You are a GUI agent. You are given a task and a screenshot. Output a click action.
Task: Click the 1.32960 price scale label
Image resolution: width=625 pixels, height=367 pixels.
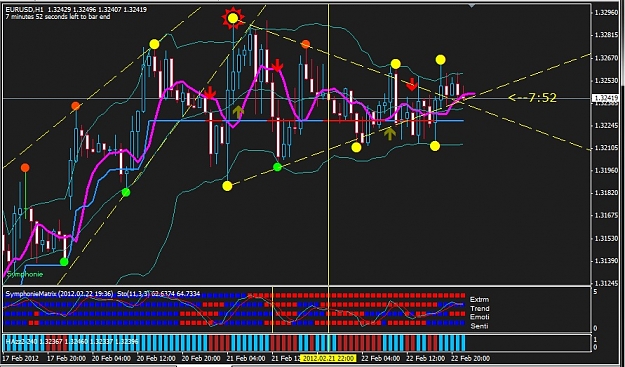coord(606,13)
